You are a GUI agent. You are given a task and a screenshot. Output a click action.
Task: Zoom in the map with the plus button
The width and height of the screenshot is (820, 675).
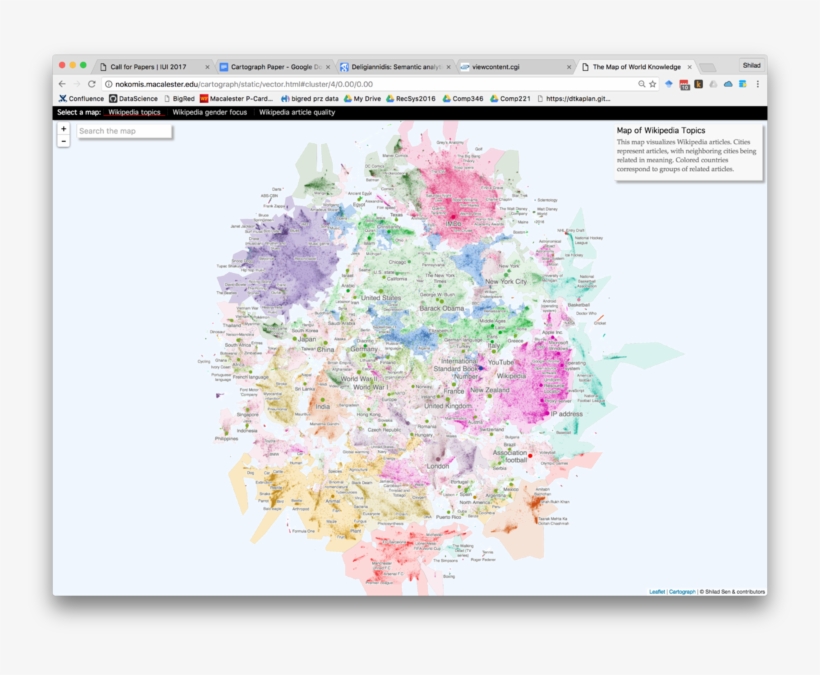click(x=63, y=129)
